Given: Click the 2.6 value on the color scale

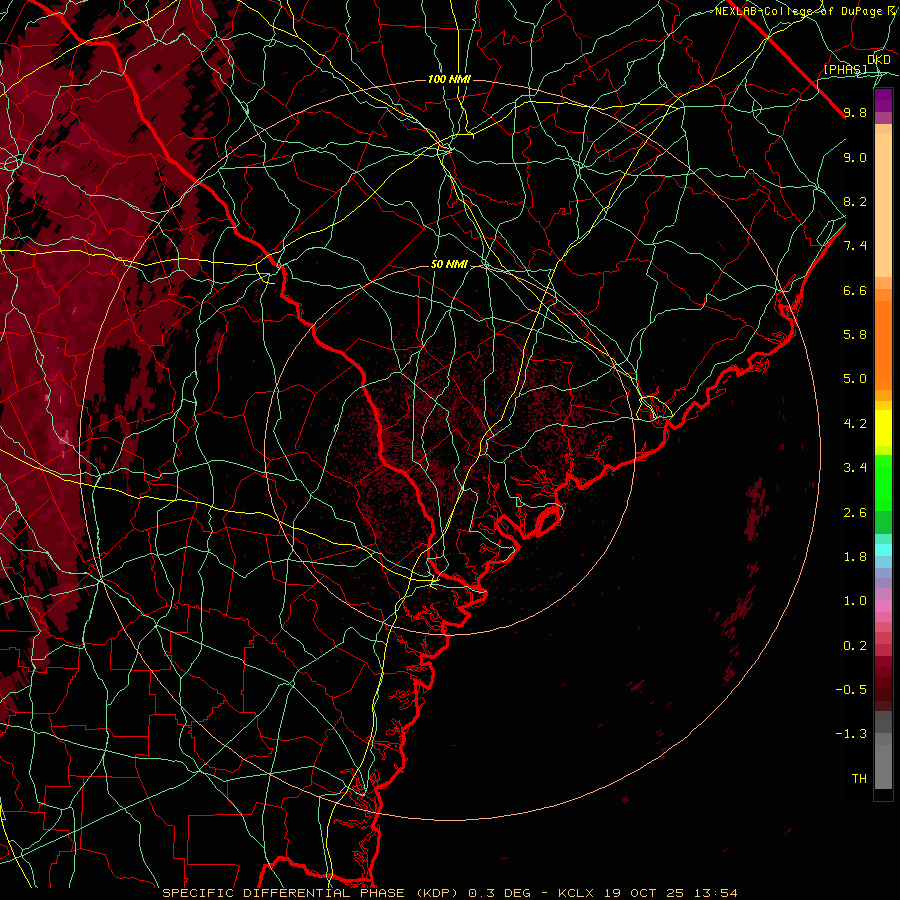Looking at the screenshot, I should point(855,513).
